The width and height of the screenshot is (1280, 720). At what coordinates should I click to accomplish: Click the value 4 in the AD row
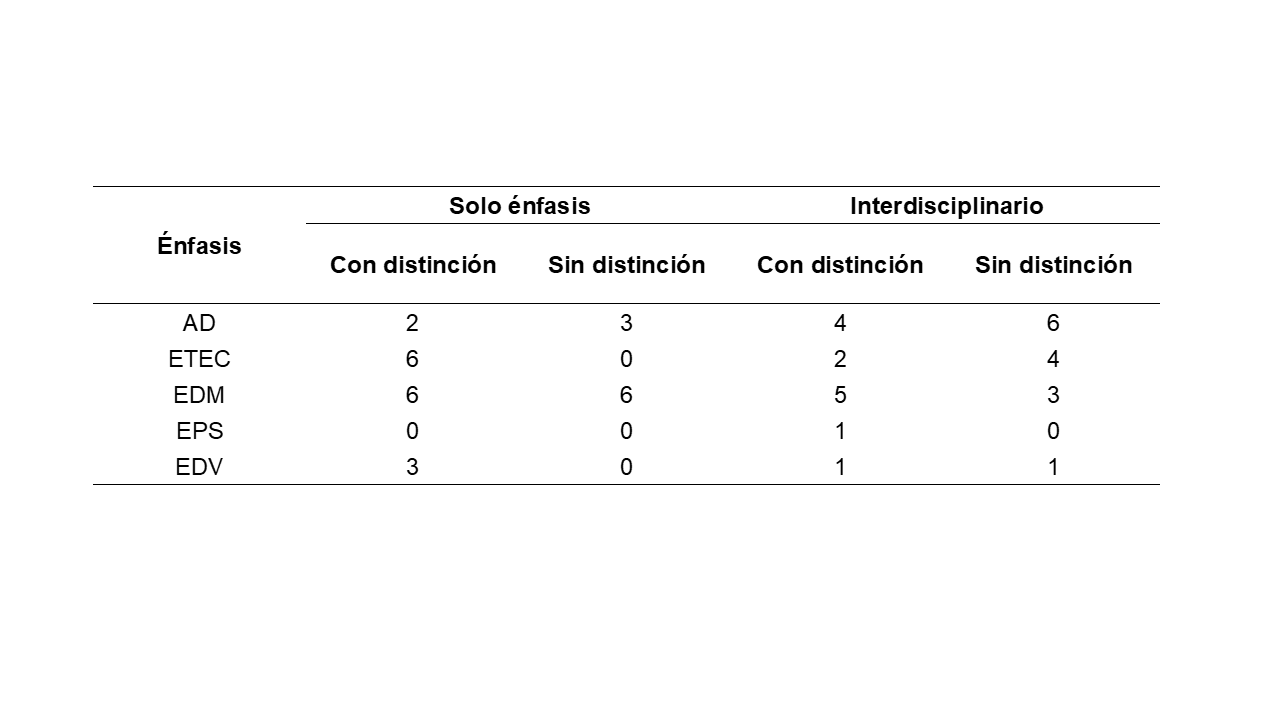pyautogui.click(x=840, y=323)
